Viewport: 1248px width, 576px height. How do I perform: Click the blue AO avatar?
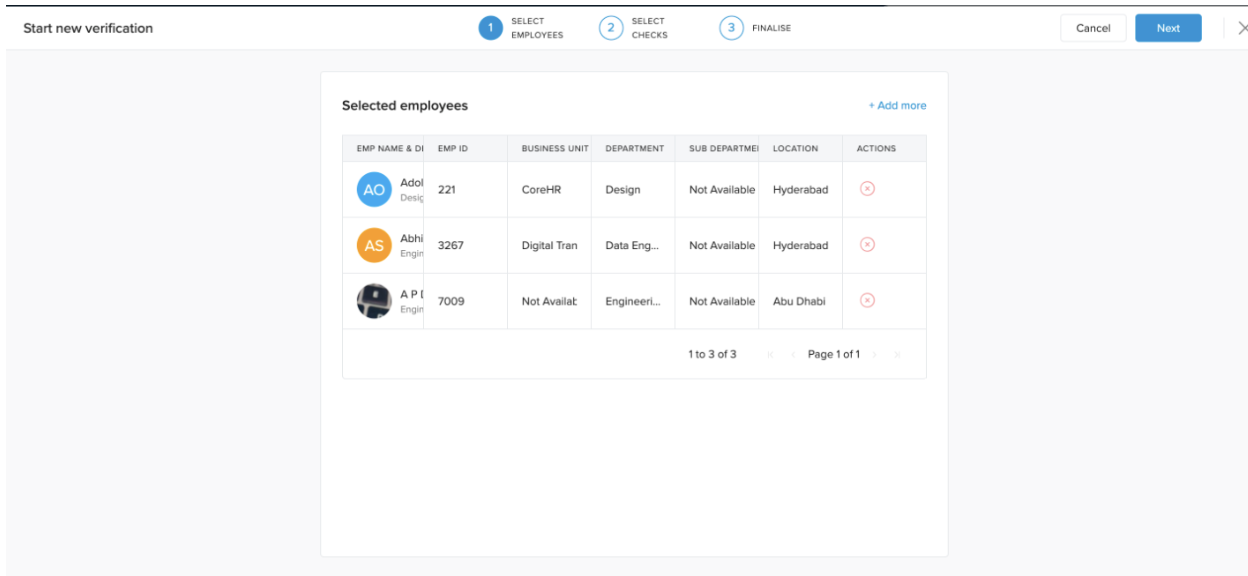coord(374,189)
